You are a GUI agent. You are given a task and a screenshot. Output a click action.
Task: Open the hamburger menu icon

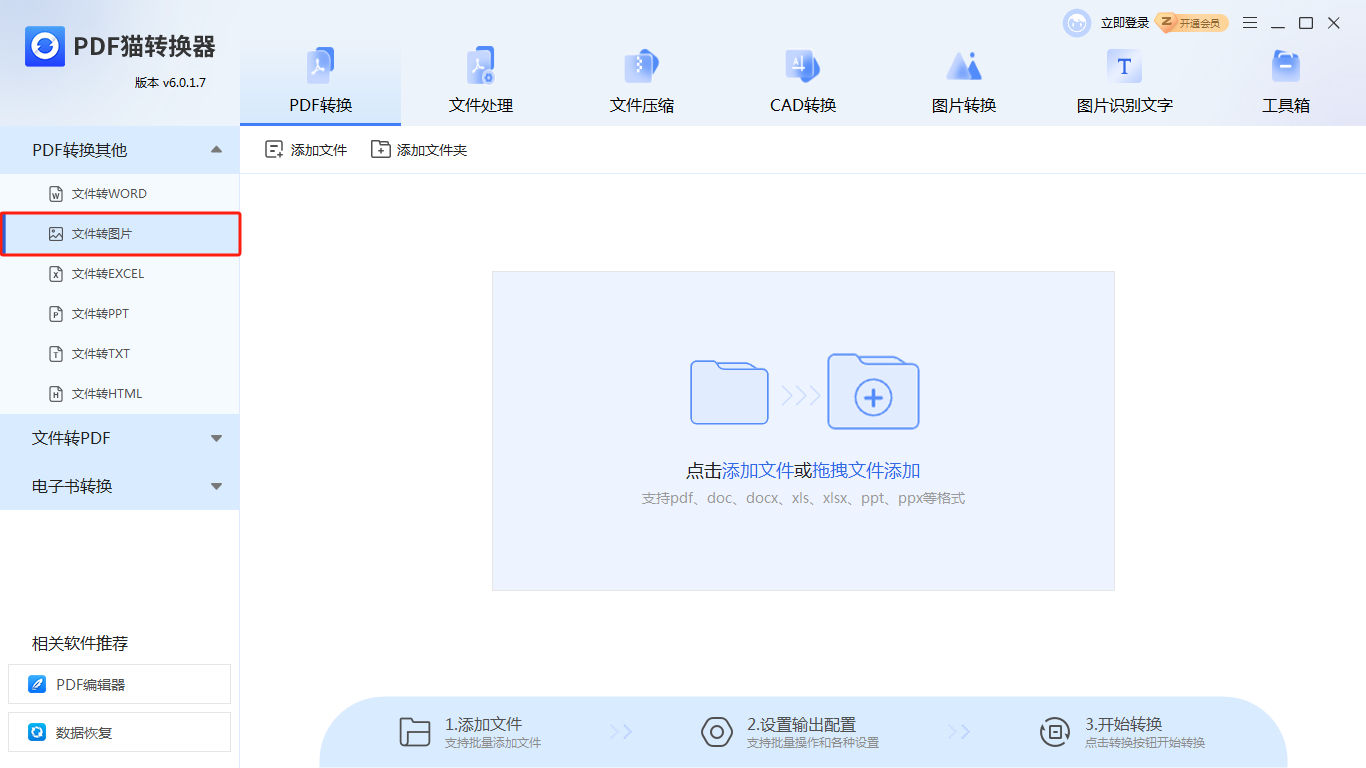pyautogui.click(x=1250, y=23)
